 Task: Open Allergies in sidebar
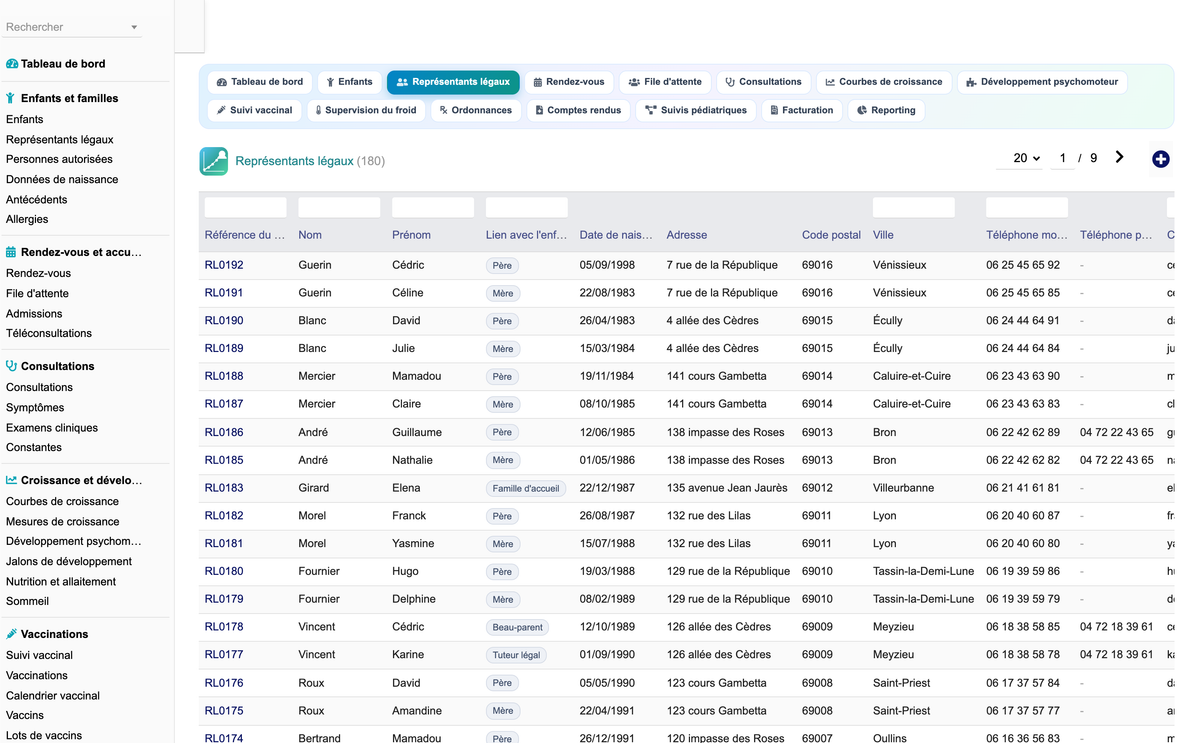(27, 220)
